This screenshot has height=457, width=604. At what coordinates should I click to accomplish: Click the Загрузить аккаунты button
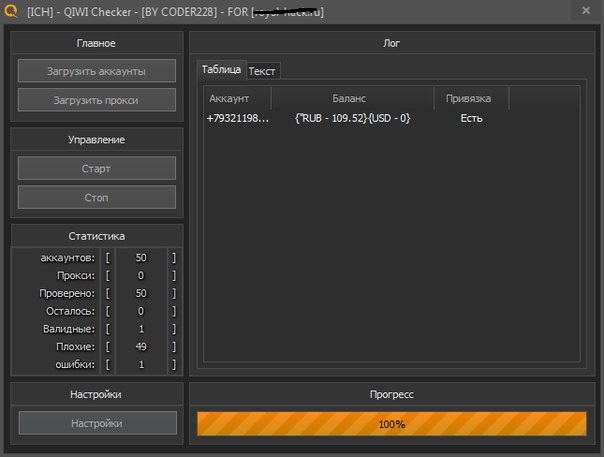click(x=97, y=71)
